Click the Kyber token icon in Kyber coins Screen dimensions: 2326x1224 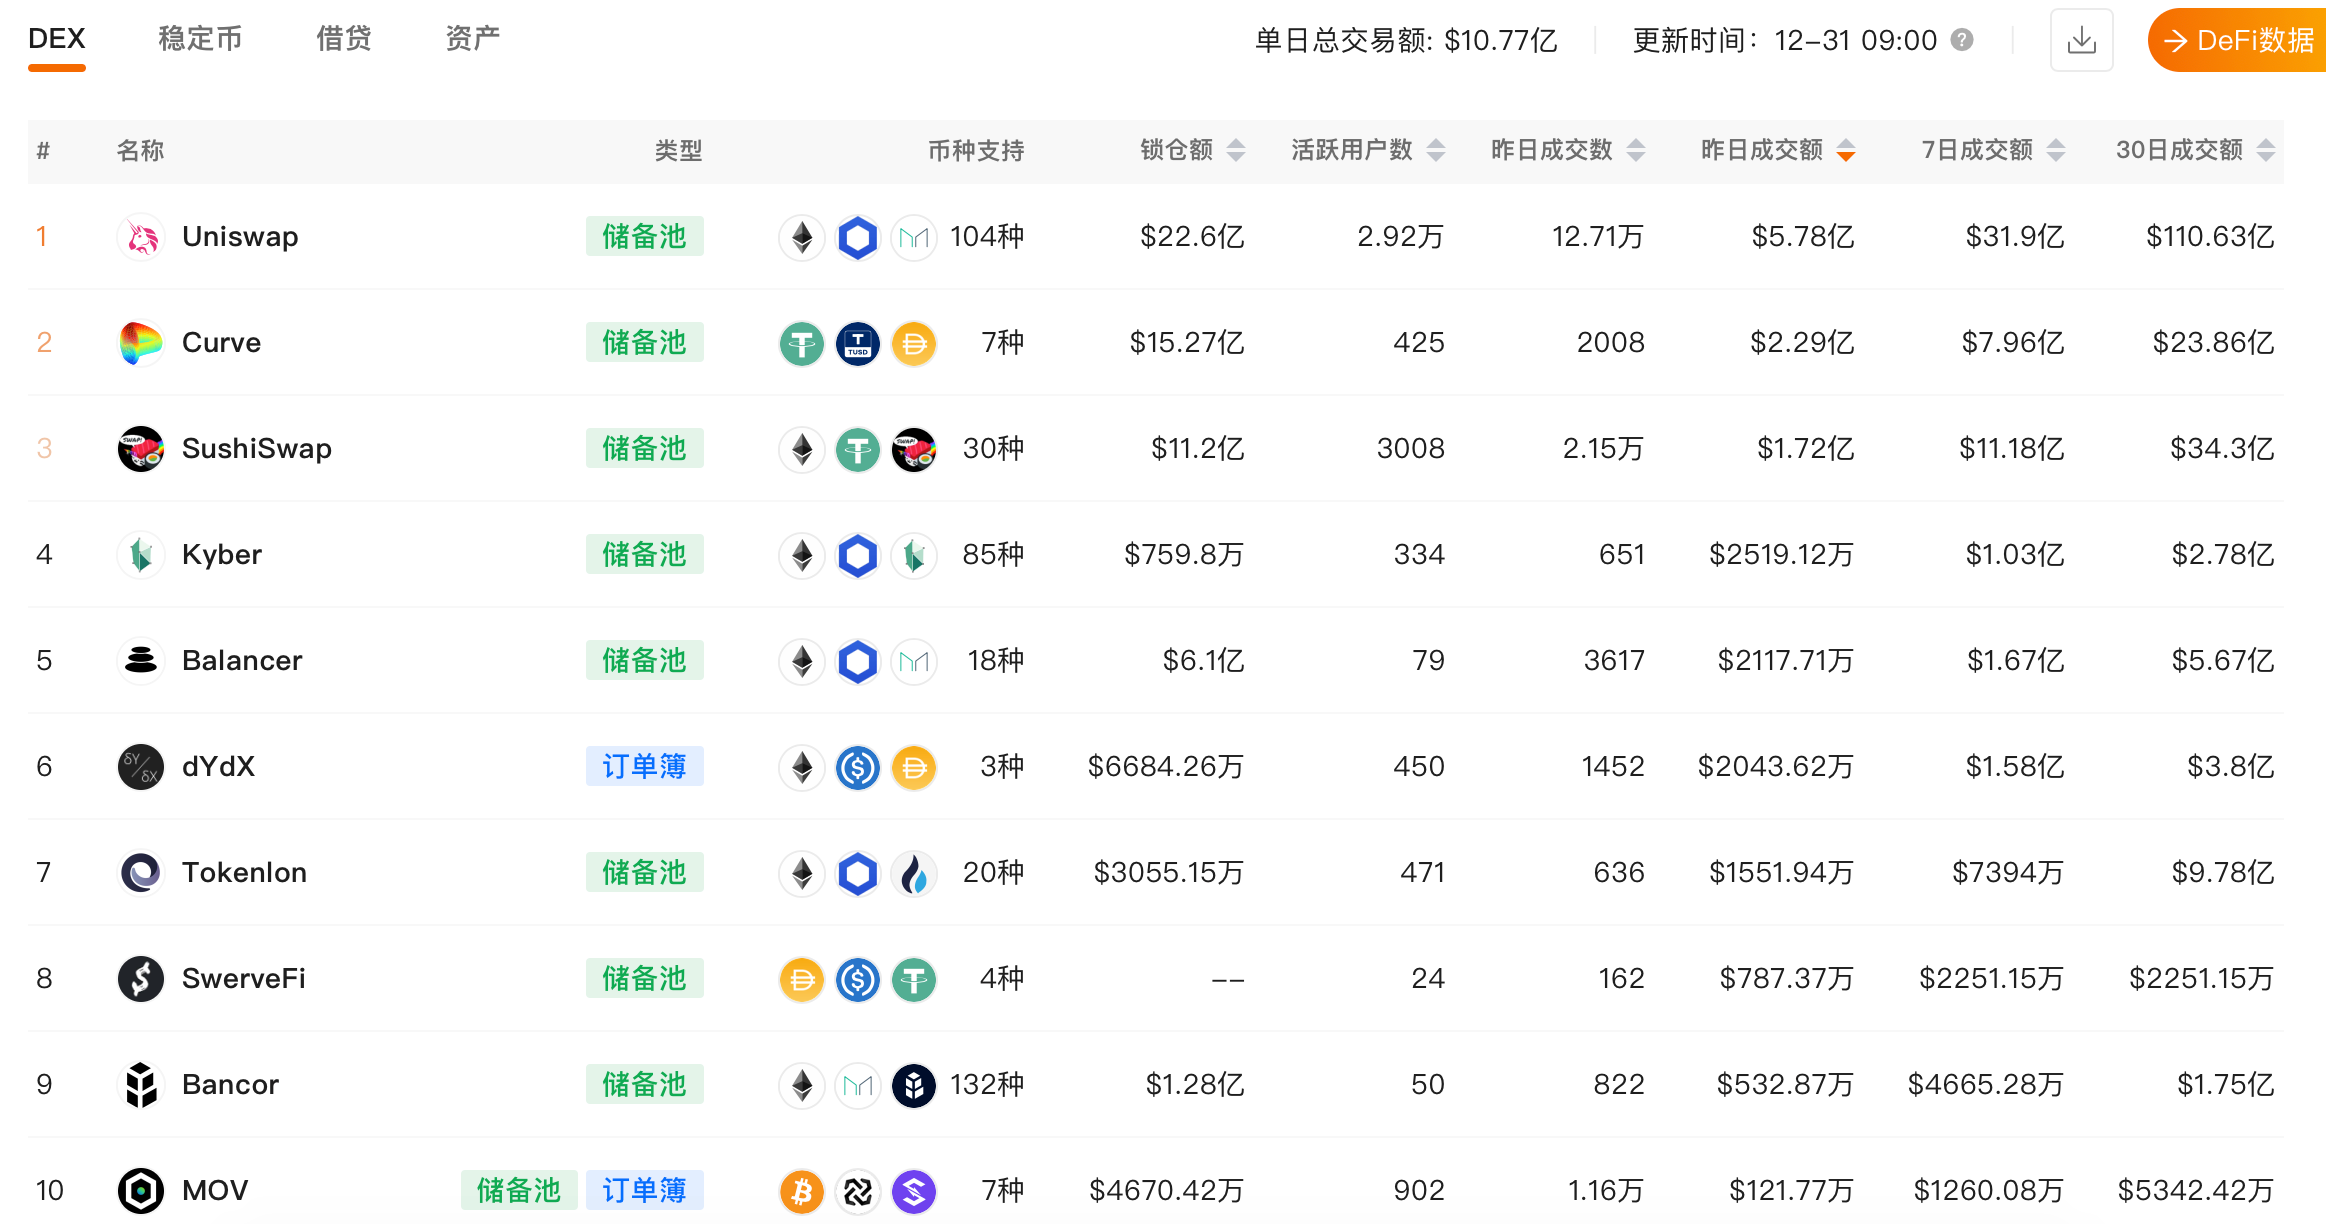[914, 556]
